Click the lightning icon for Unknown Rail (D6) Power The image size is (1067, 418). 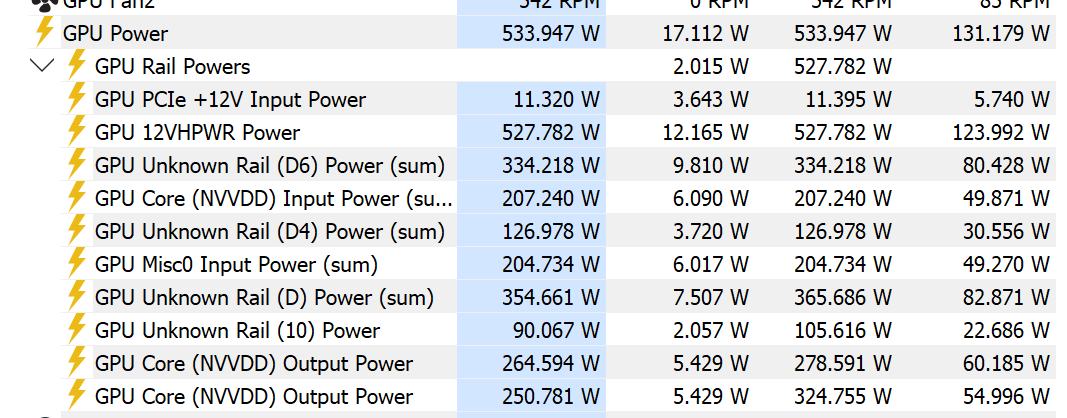(x=77, y=164)
